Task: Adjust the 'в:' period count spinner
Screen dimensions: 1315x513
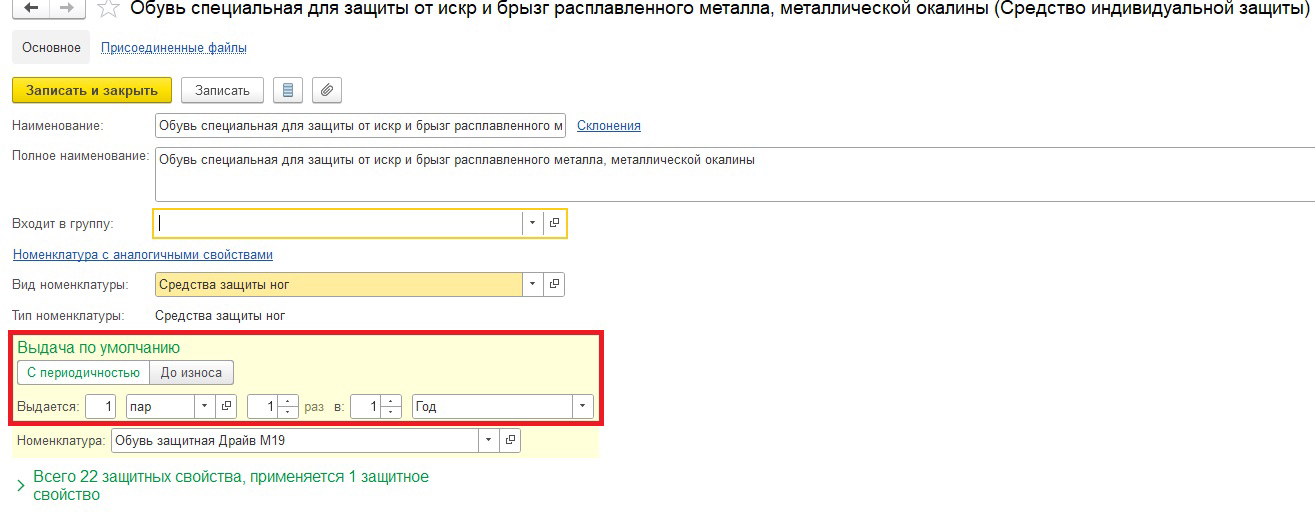Action: 393,407
